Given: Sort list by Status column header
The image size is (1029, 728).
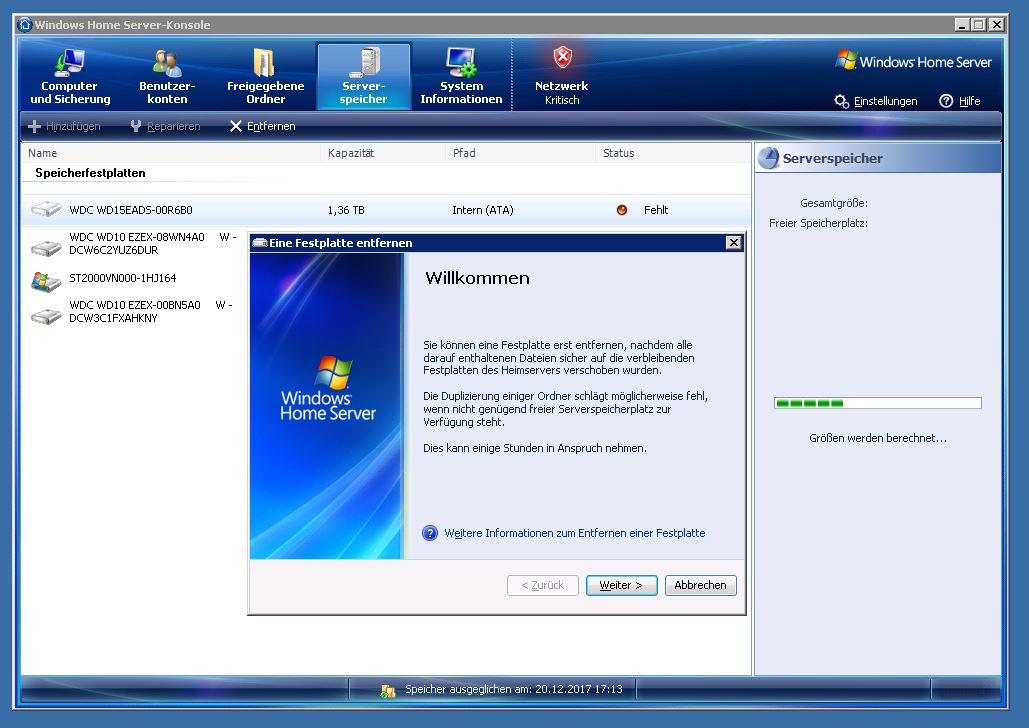Looking at the screenshot, I should click(619, 153).
